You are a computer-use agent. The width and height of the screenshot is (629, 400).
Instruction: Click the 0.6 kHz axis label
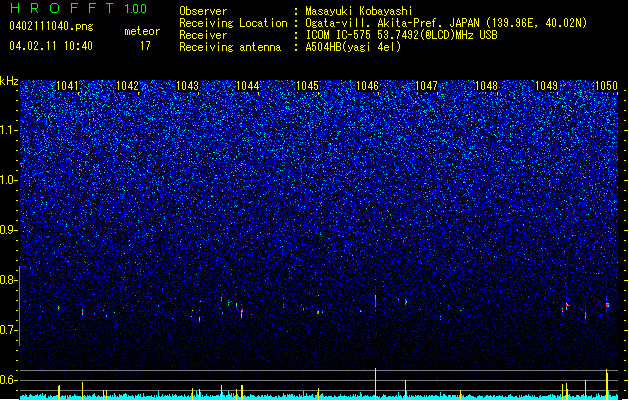pos(9,380)
